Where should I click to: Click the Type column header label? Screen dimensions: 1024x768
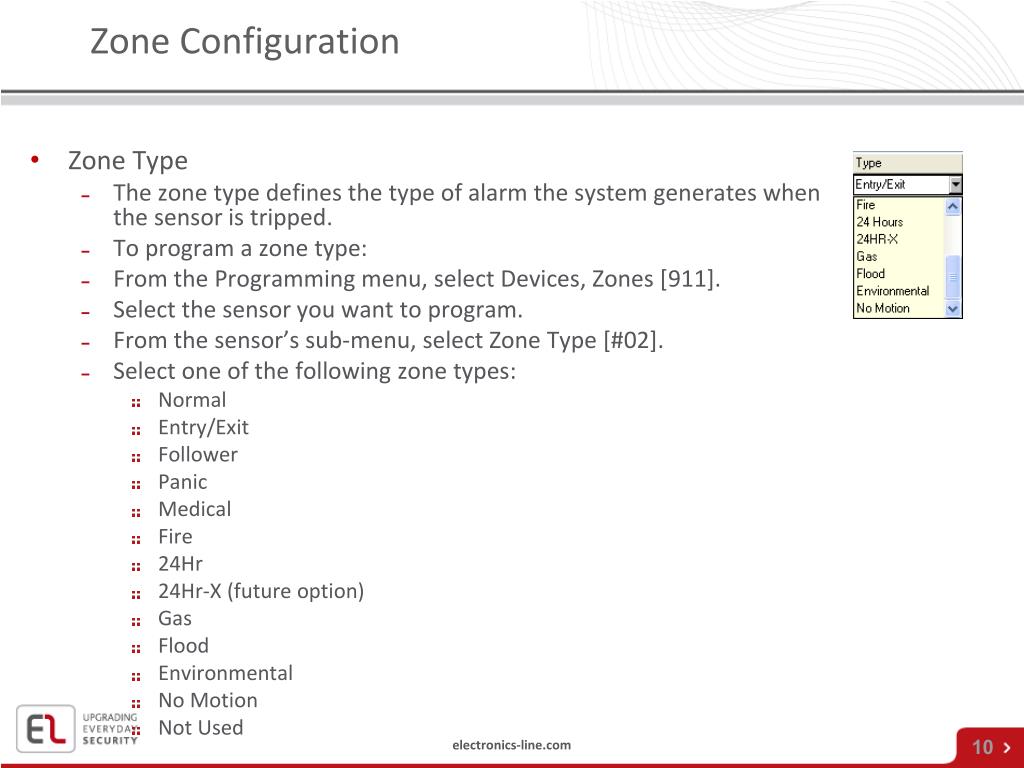[869, 163]
